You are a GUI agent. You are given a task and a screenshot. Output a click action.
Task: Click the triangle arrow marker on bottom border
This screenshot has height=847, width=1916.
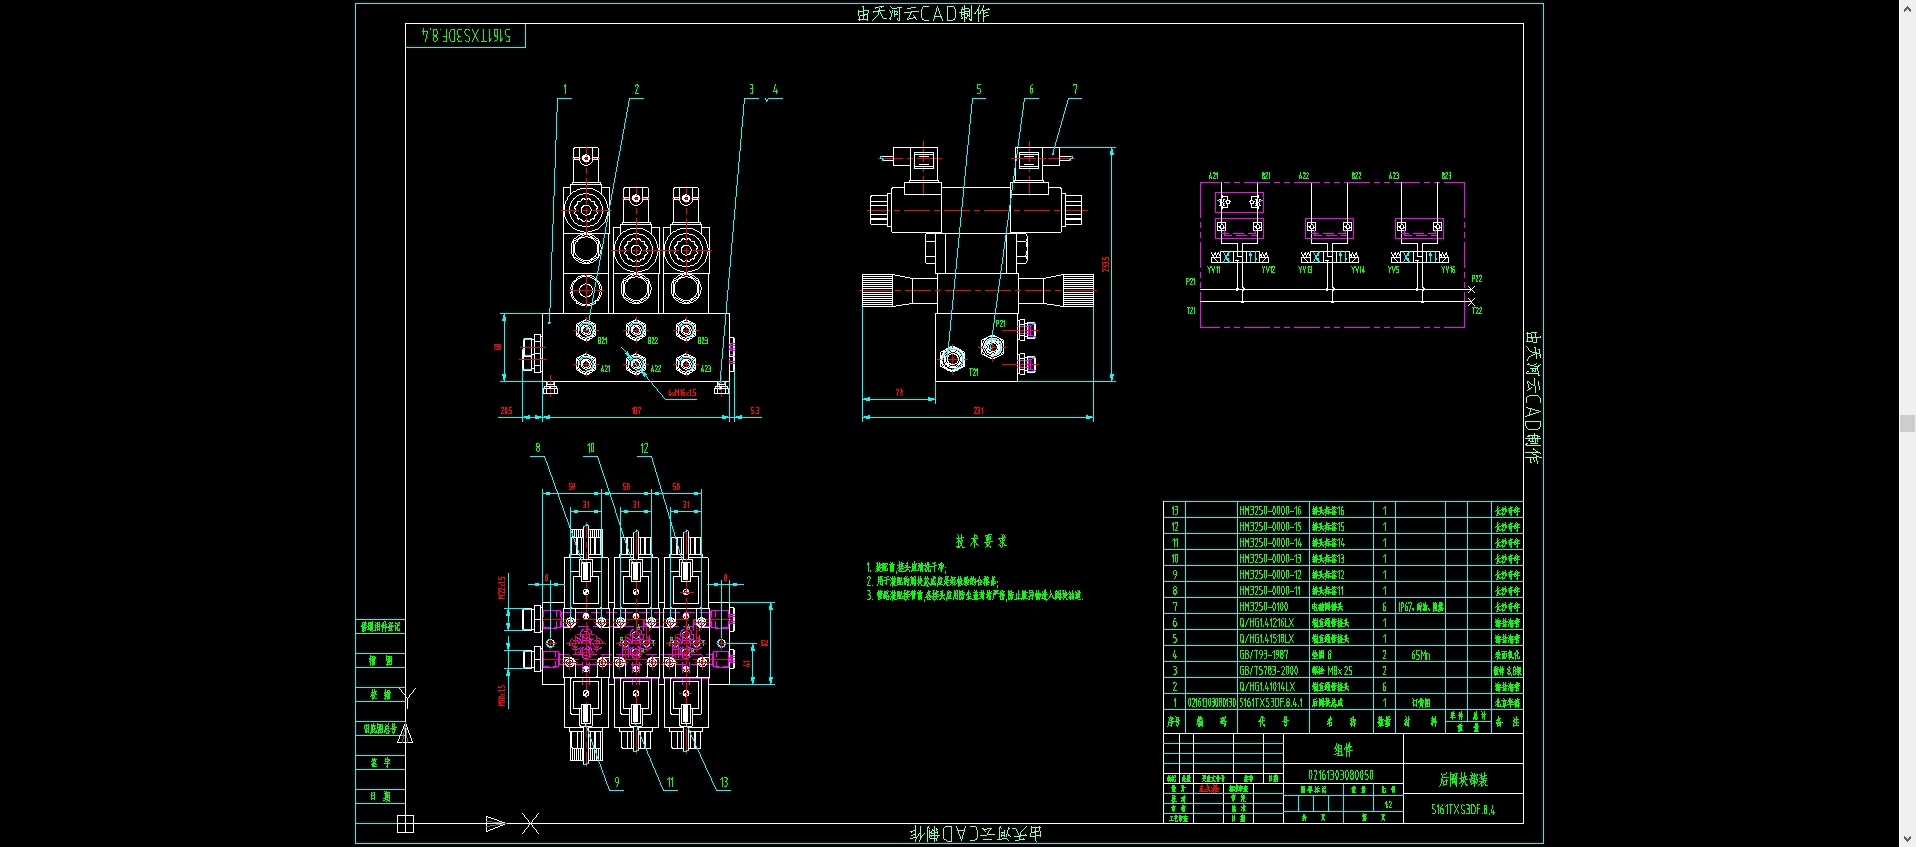coord(495,824)
